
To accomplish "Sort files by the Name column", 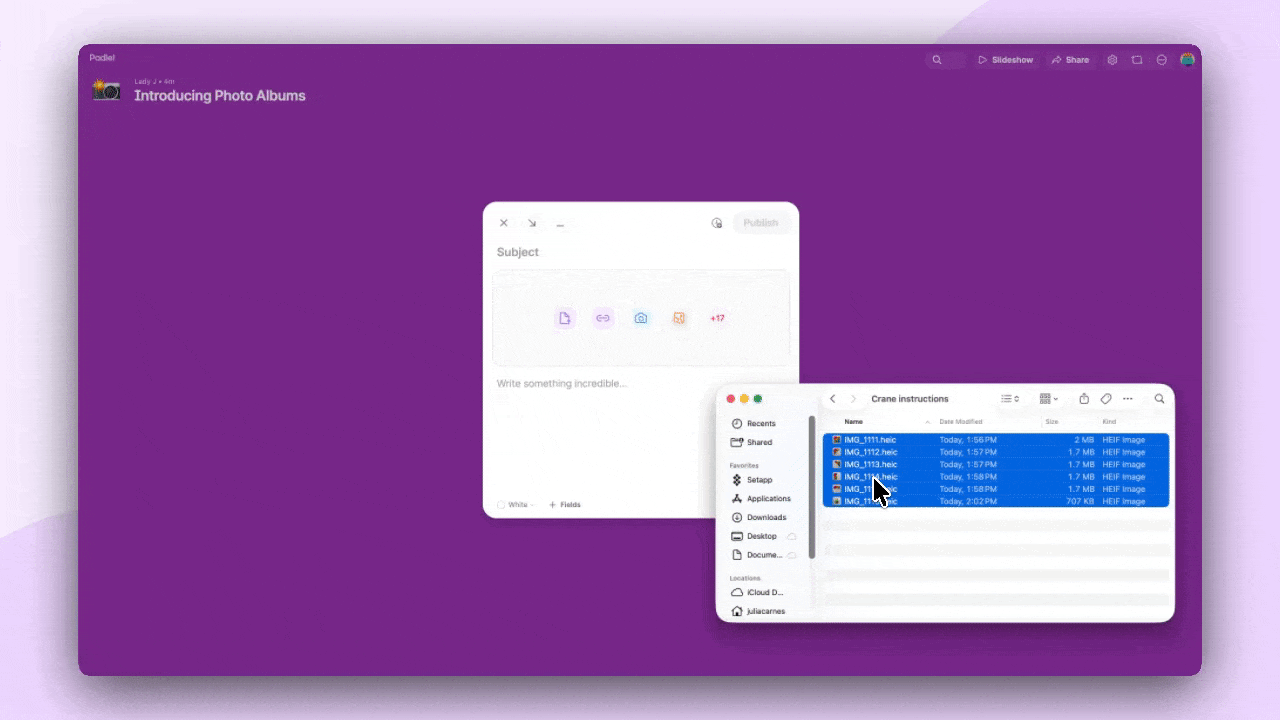I will pyautogui.click(x=854, y=422).
